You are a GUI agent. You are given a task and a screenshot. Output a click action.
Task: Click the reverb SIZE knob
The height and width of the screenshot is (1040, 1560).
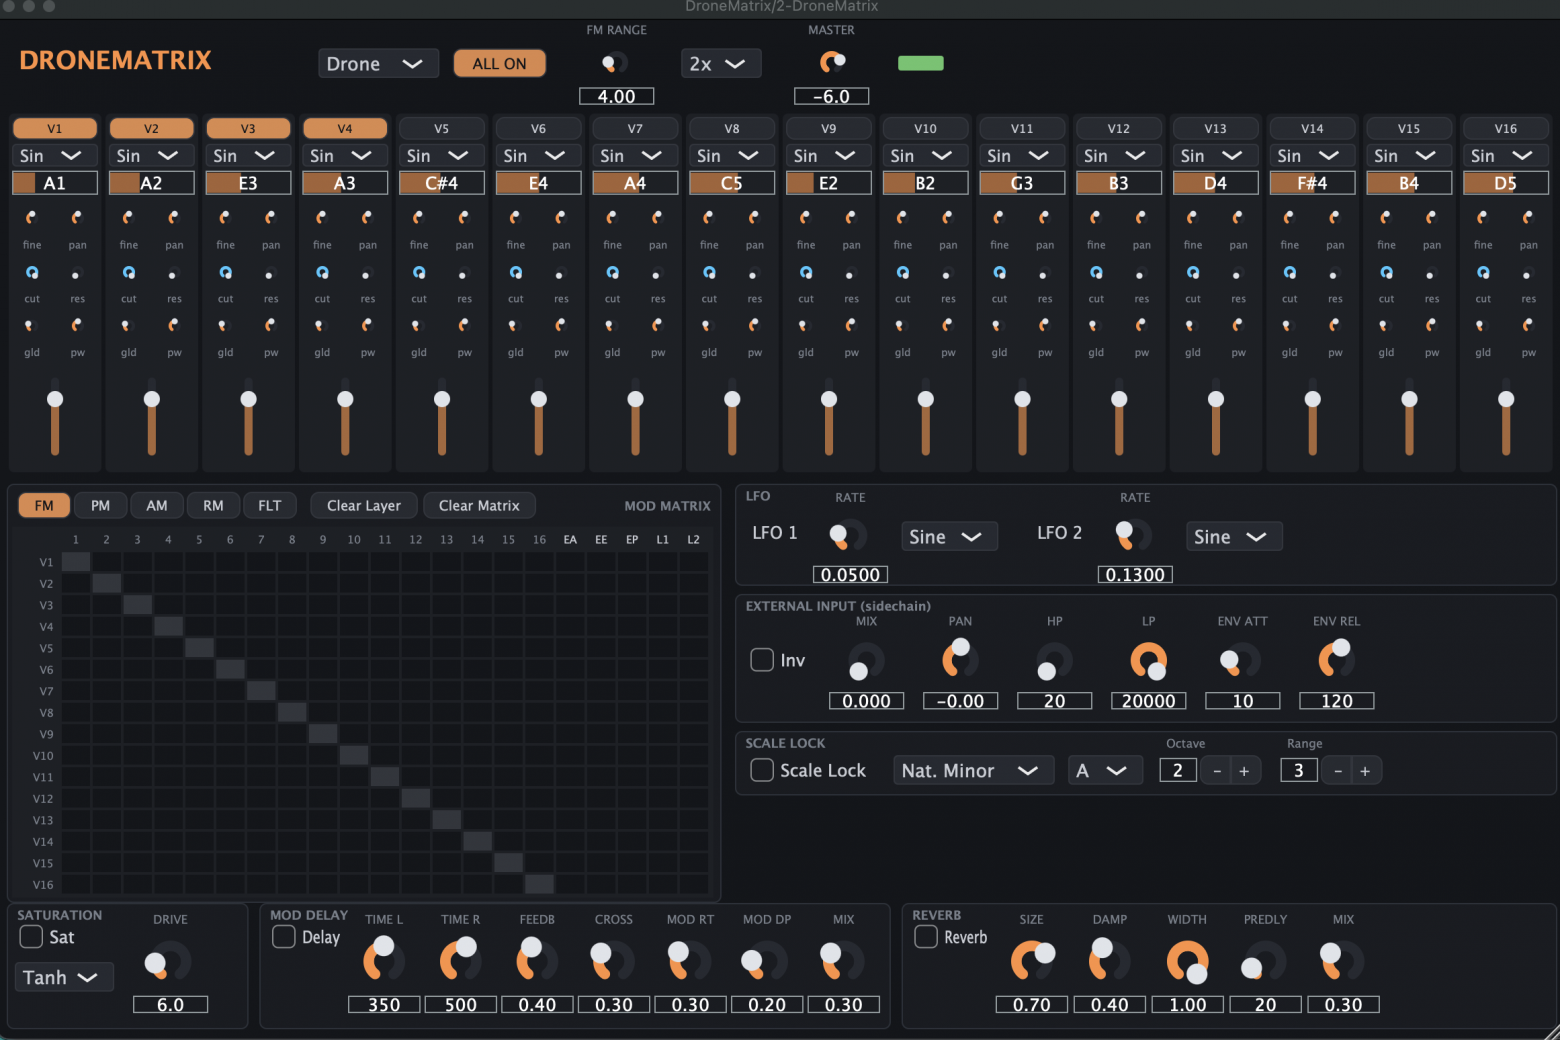point(1032,961)
